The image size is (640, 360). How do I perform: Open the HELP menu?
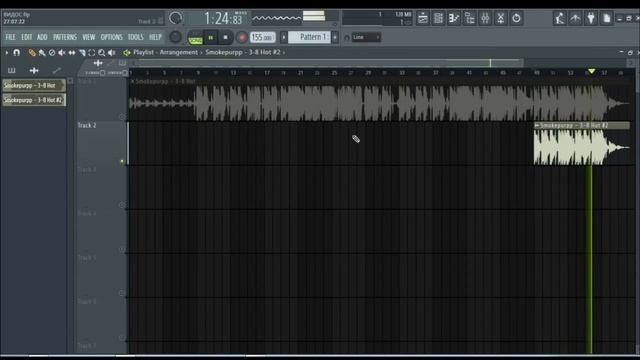click(x=155, y=37)
